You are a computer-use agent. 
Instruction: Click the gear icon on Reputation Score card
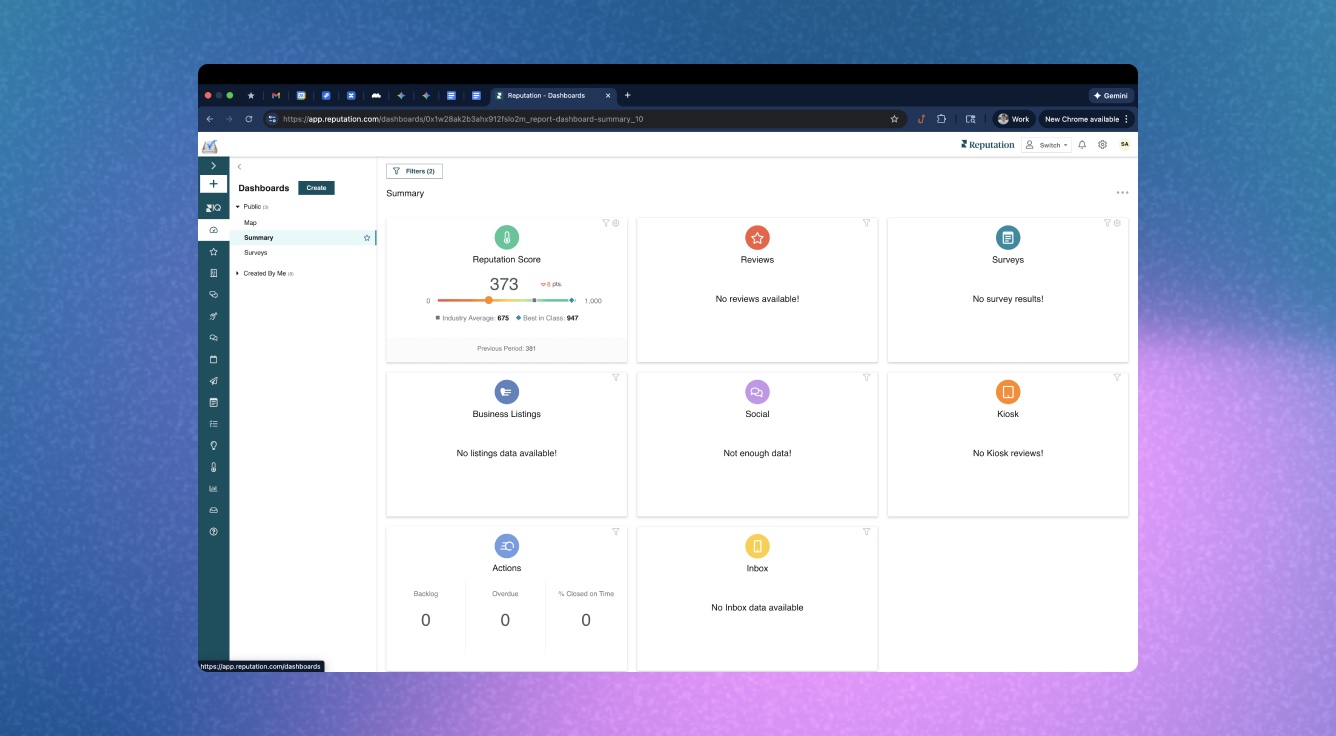616,223
